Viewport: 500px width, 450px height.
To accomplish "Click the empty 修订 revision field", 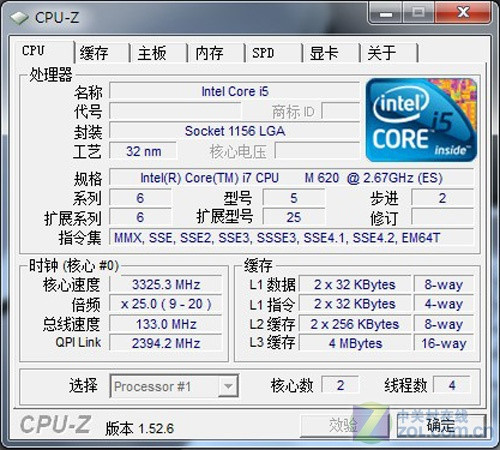I will click(443, 217).
